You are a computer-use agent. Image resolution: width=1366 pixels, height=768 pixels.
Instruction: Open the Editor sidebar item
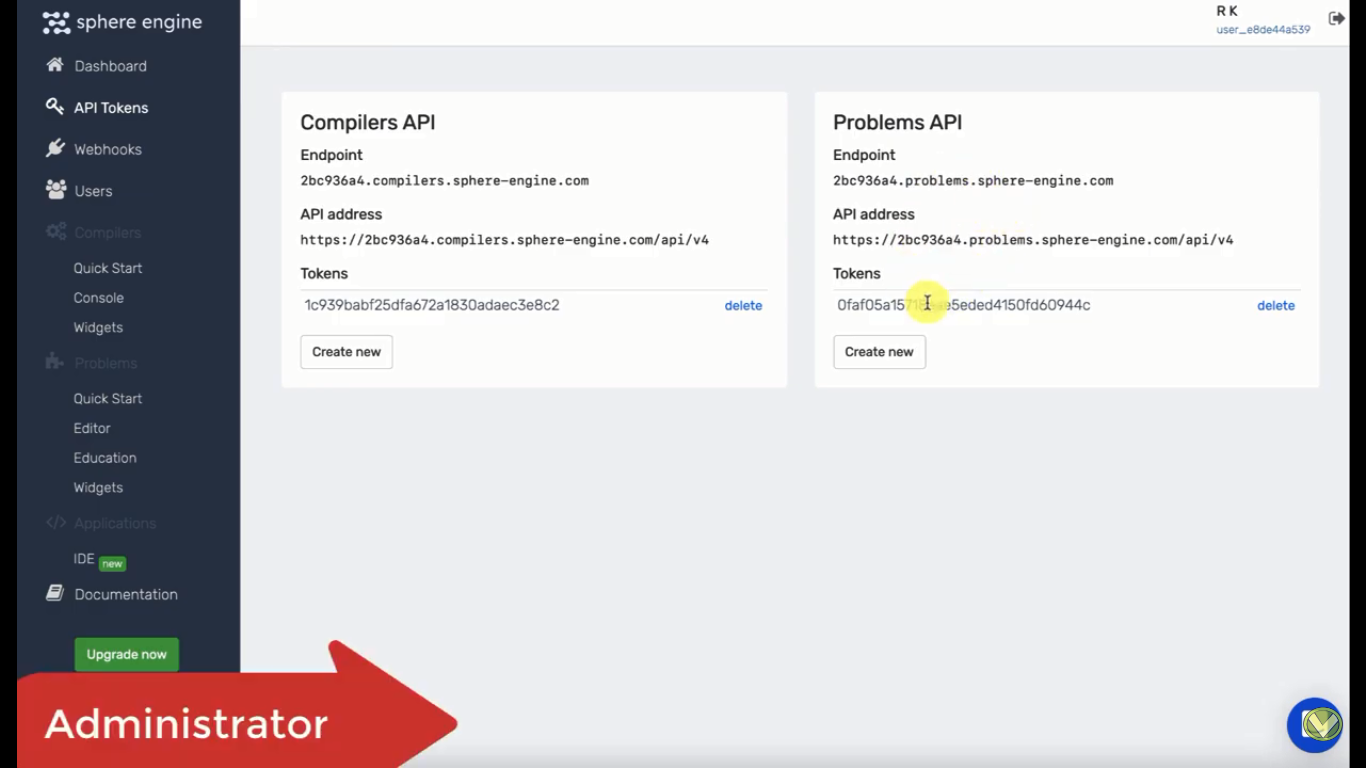pyautogui.click(x=92, y=428)
